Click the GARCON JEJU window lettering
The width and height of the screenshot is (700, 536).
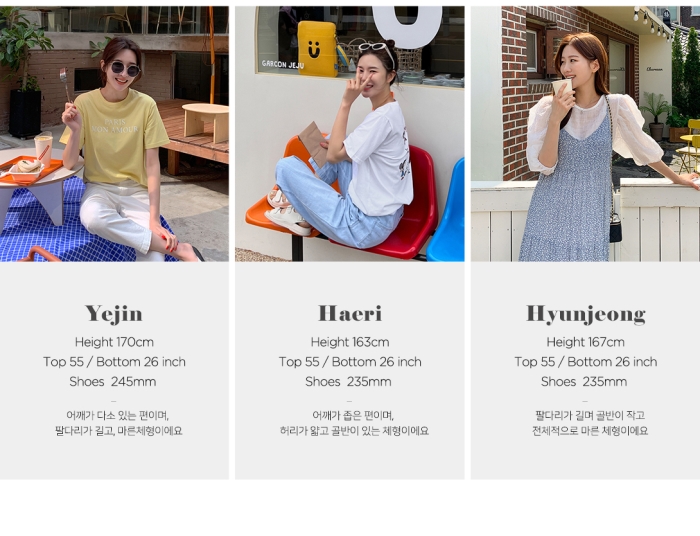coord(283,64)
